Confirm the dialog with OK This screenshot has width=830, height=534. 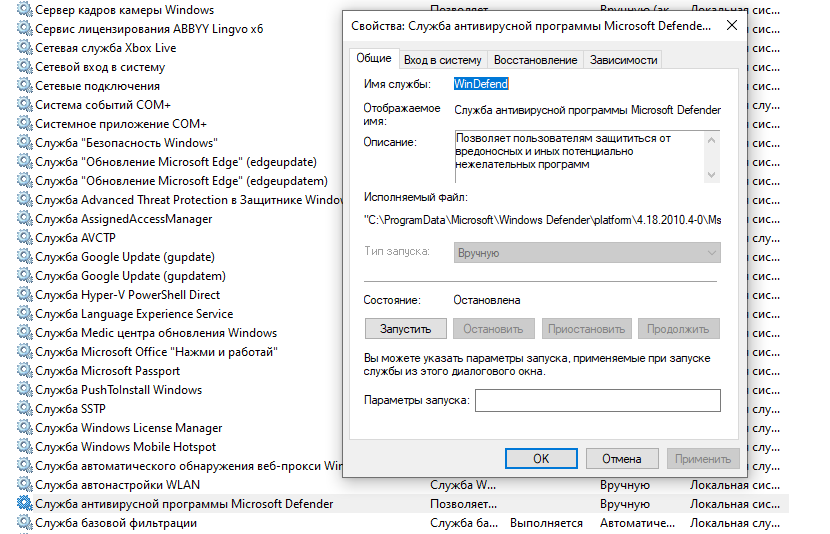coord(540,459)
